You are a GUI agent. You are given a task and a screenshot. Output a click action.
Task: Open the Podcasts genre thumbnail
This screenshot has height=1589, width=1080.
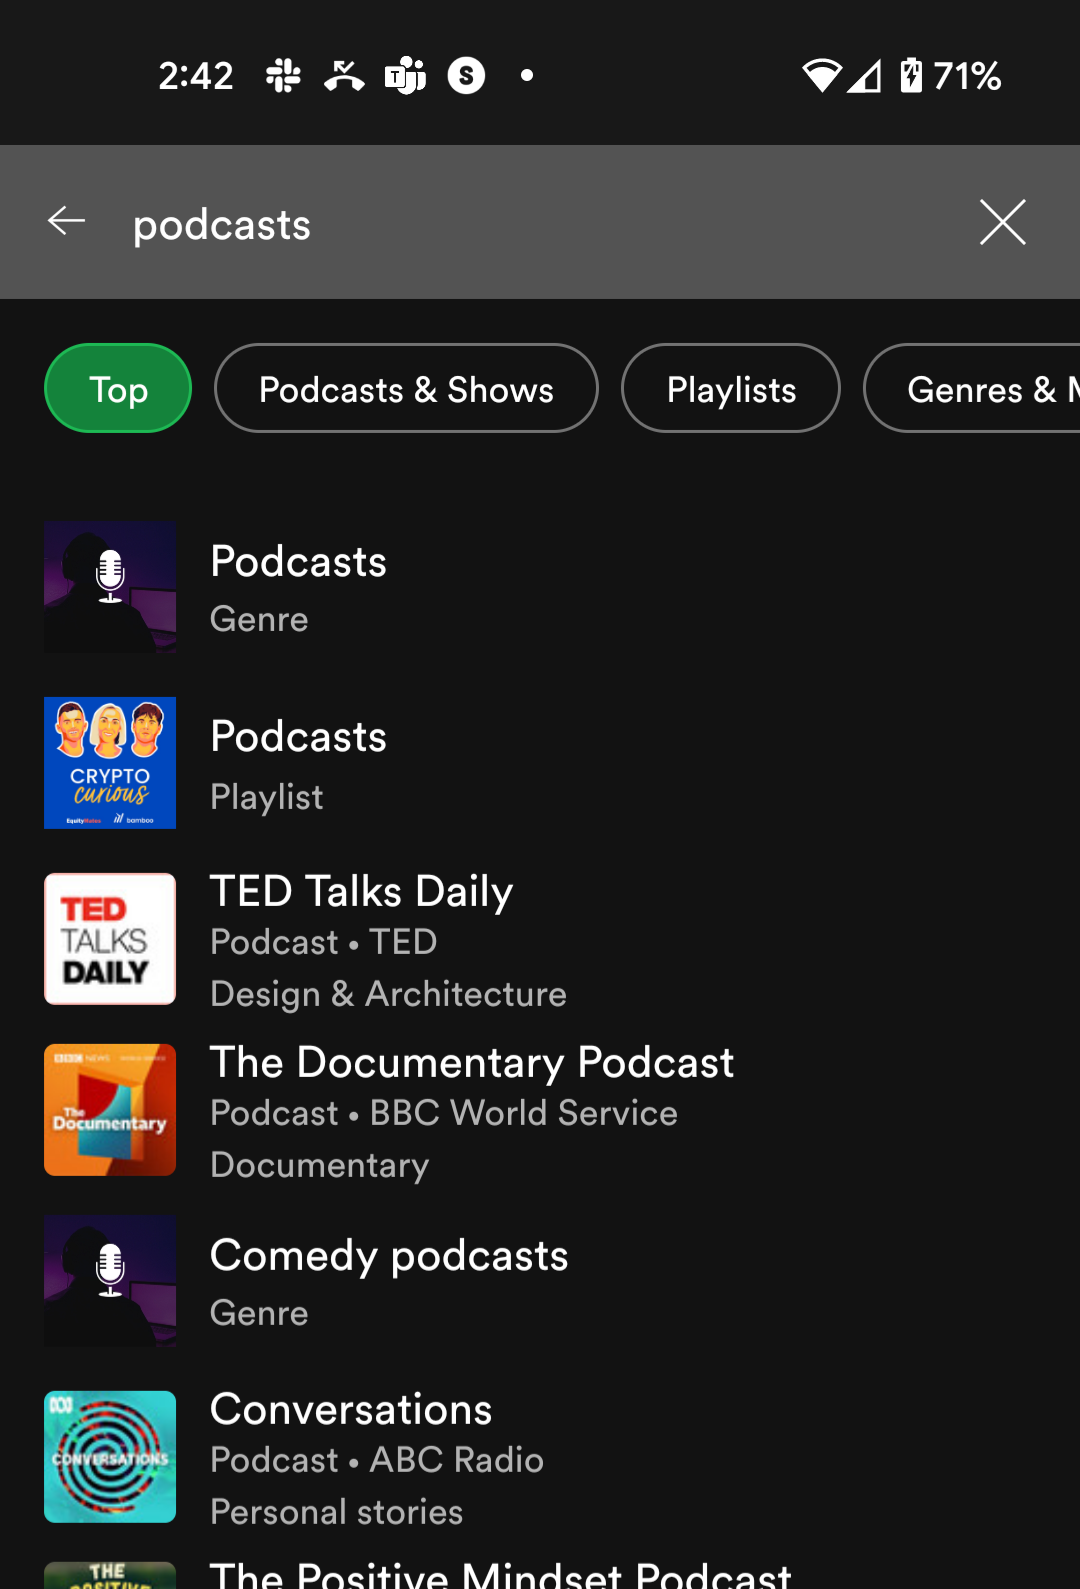click(x=110, y=587)
